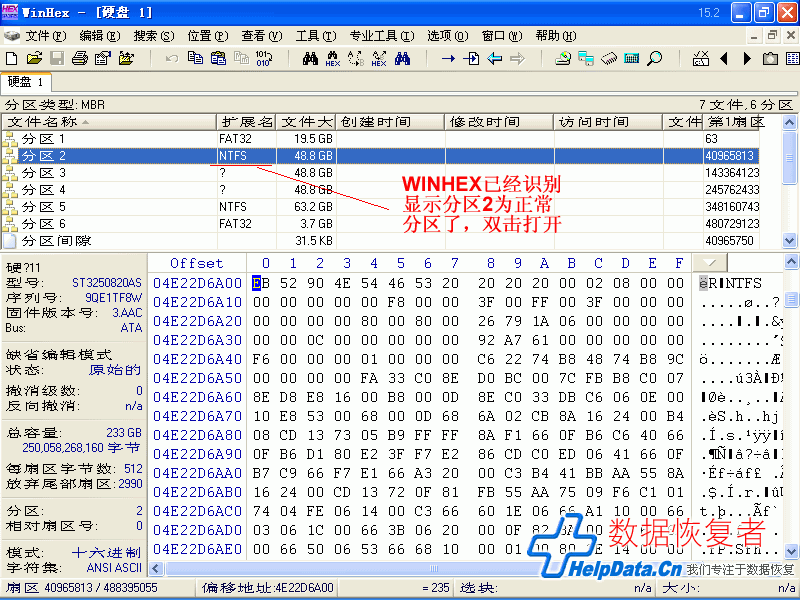The width and height of the screenshot is (800, 600).
Task: Open the 查看(V) menu
Action: [262, 36]
